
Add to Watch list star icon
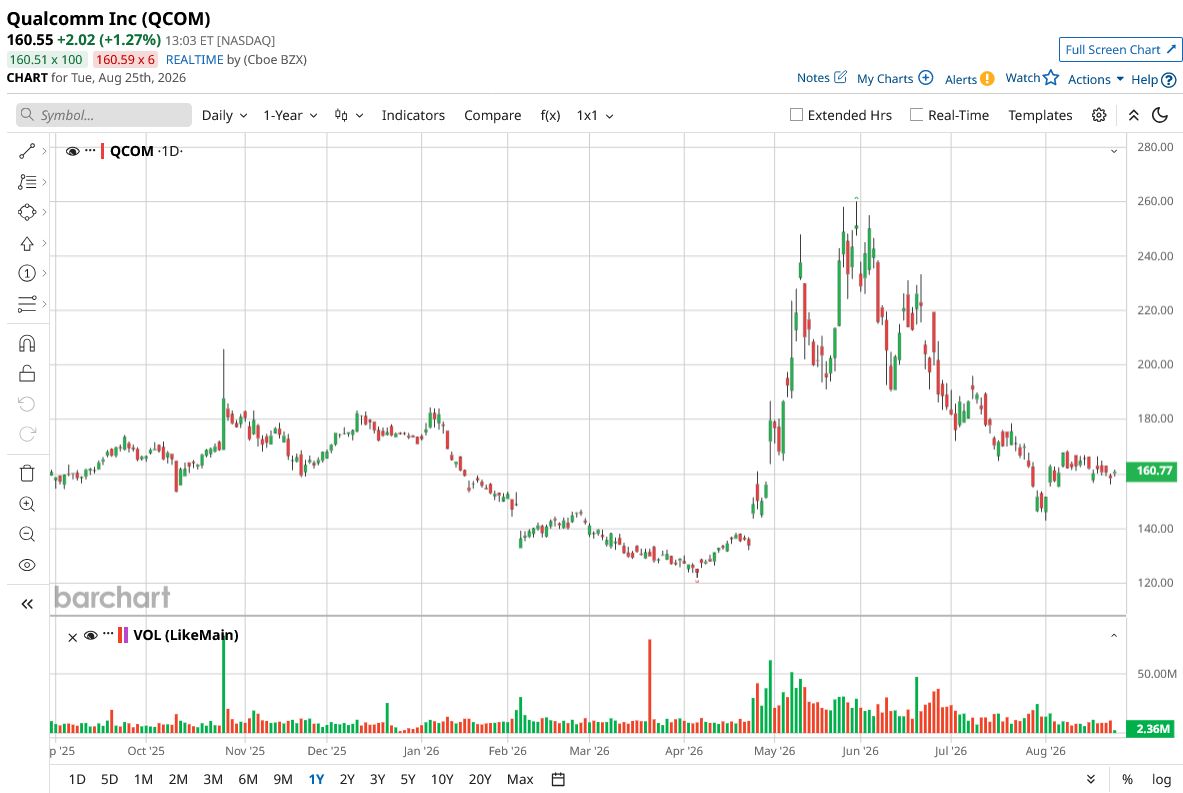point(1051,78)
